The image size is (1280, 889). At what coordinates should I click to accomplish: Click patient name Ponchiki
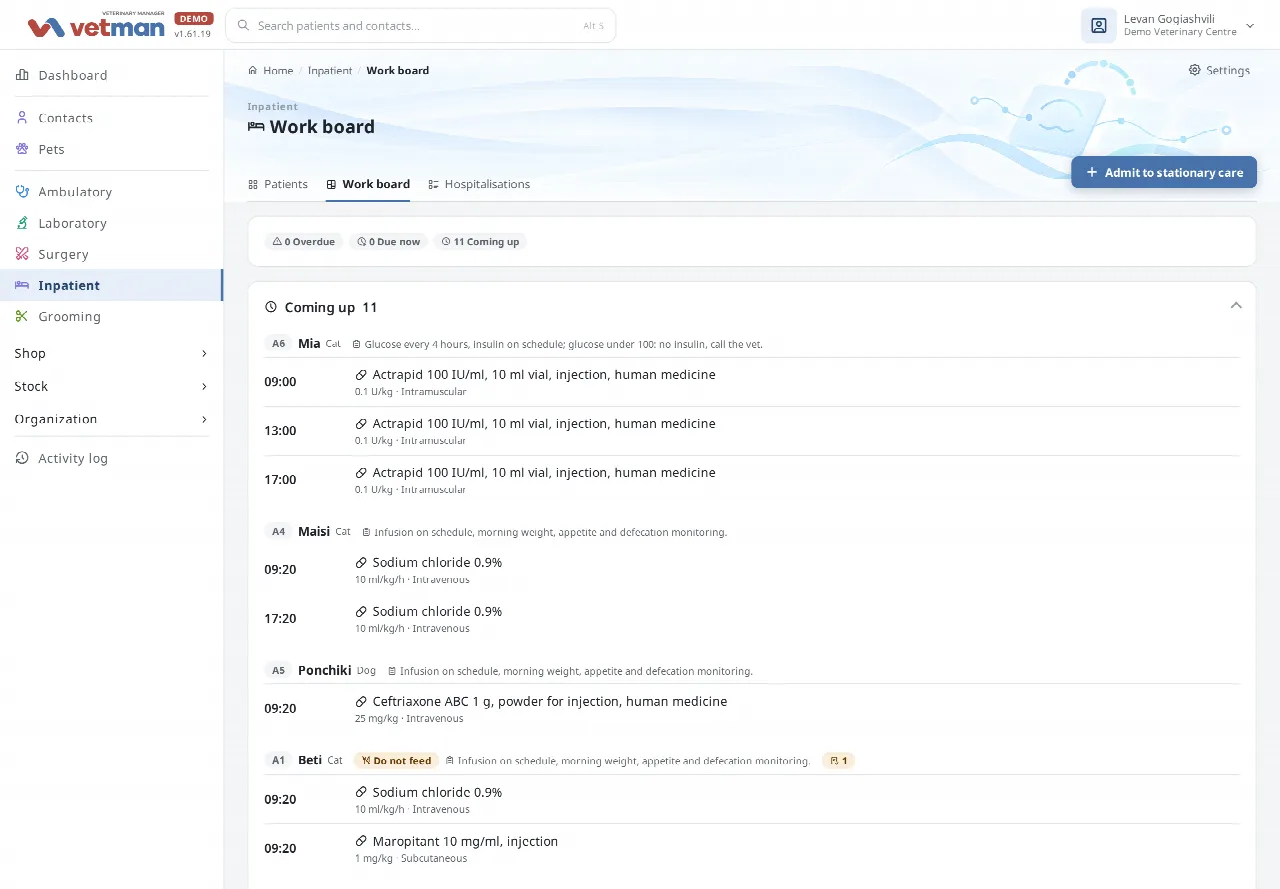pyautogui.click(x=325, y=670)
